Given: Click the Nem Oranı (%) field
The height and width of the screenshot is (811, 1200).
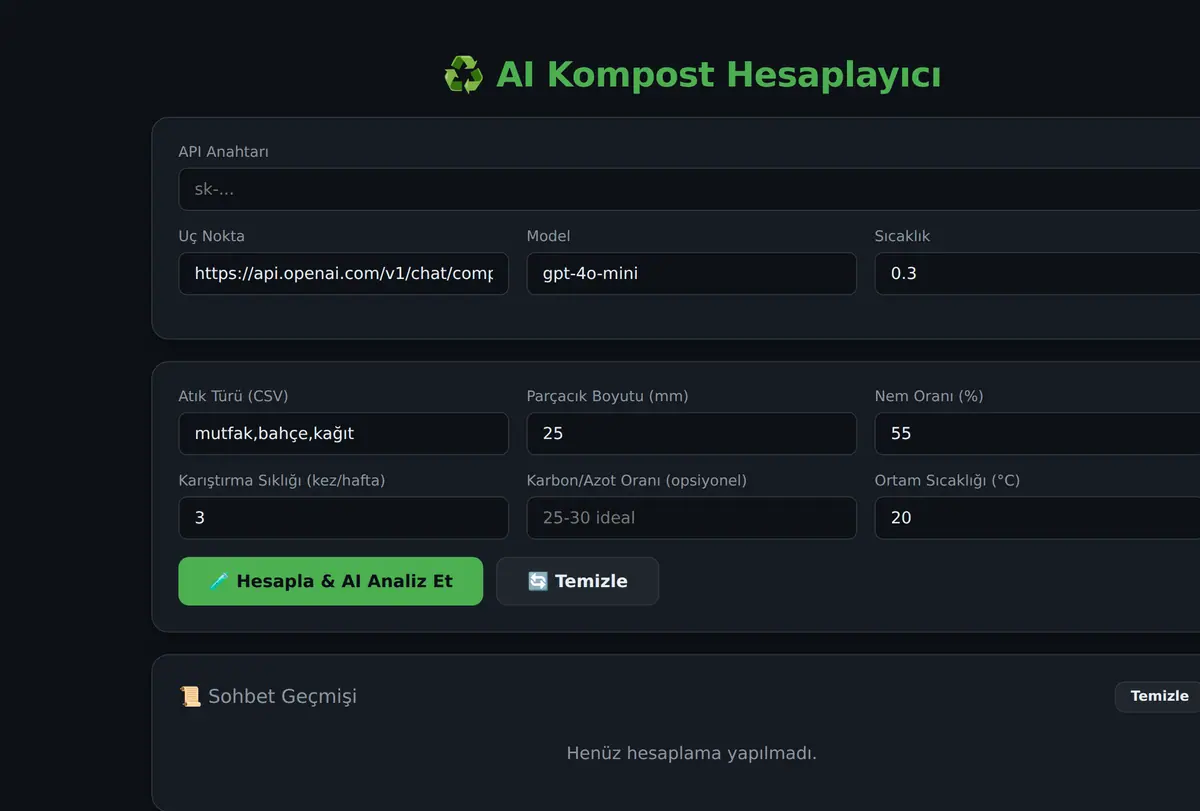Looking at the screenshot, I should [1038, 433].
